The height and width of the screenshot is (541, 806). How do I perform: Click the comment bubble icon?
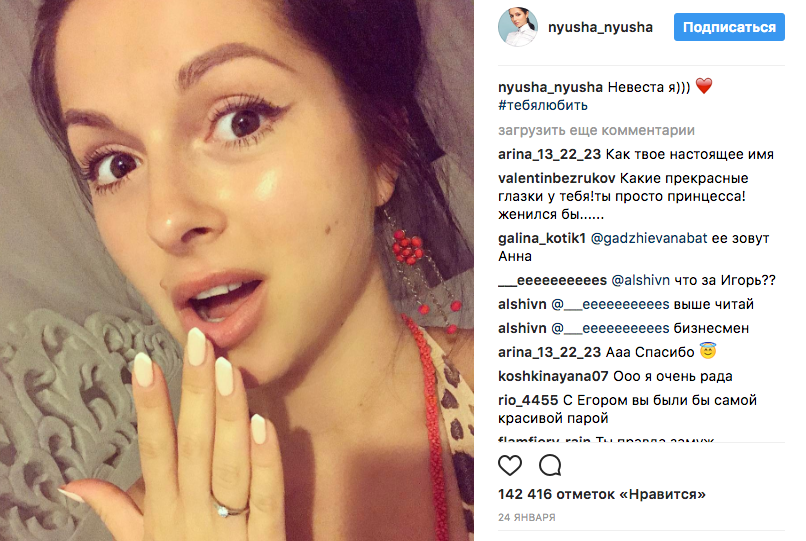550,465
